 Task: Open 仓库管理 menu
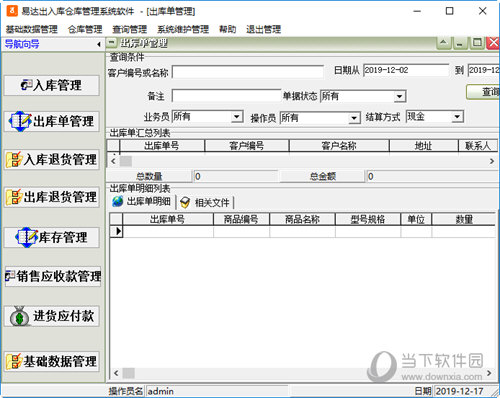tap(85, 29)
